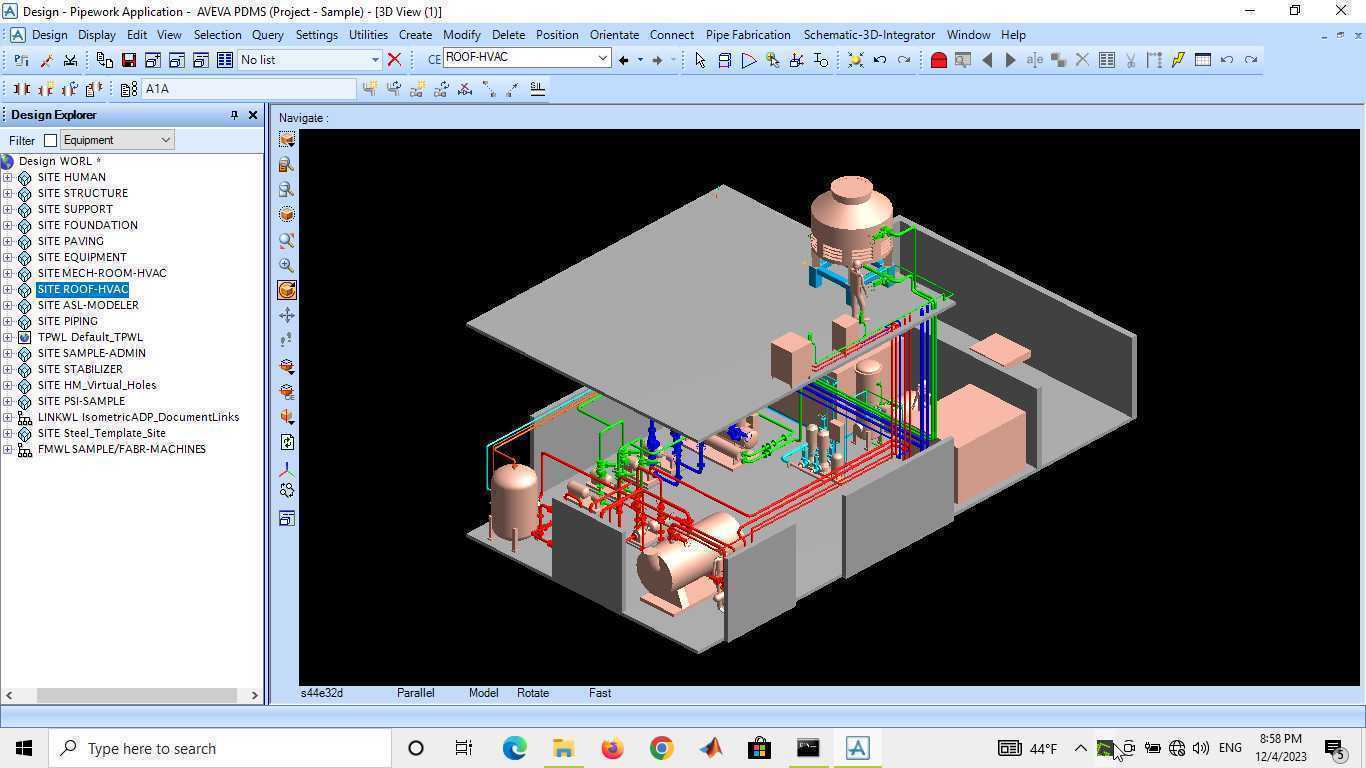Viewport: 1366px width, 768px height.
Task: Toggle the Filter checkbox in Design Explorer
Action: pyautogui.click(x=50, y=140)
